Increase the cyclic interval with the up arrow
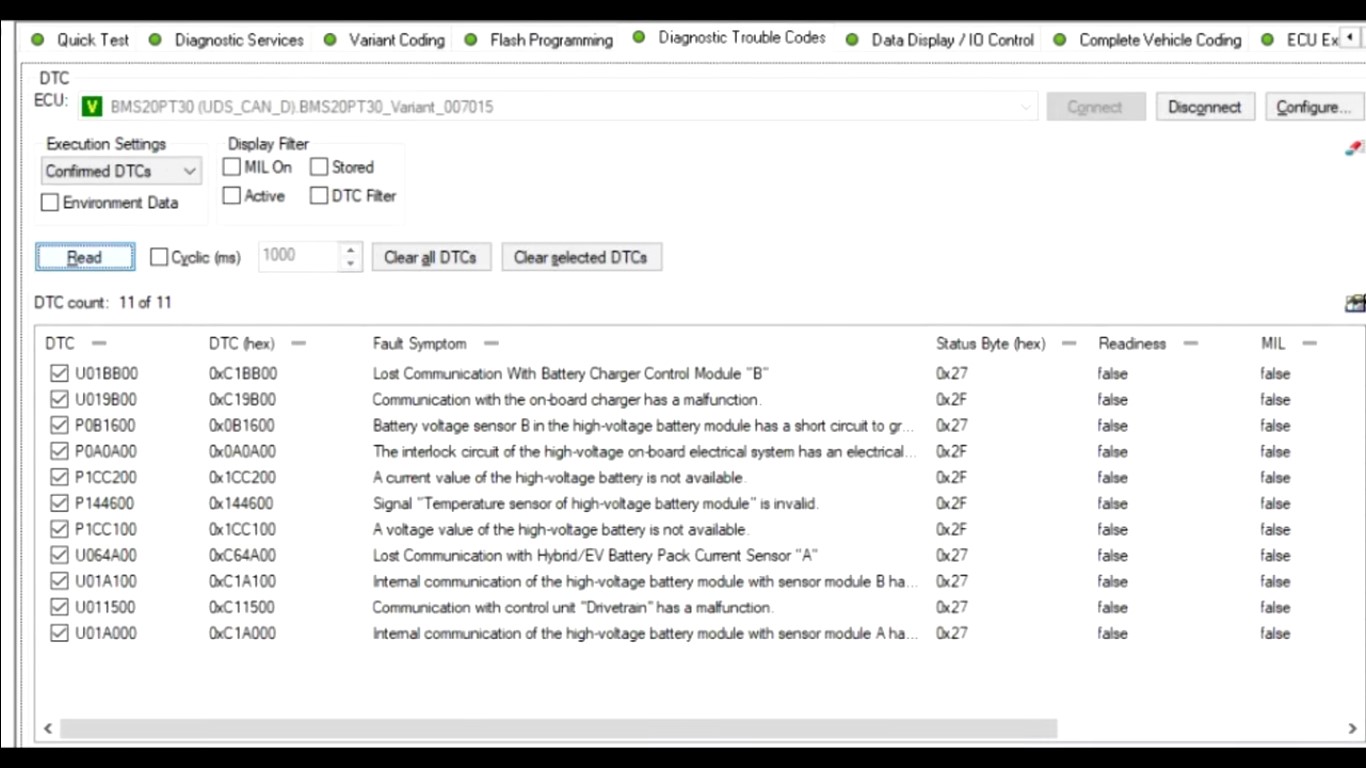The image size is (1366, 768). tap(349, 250)
